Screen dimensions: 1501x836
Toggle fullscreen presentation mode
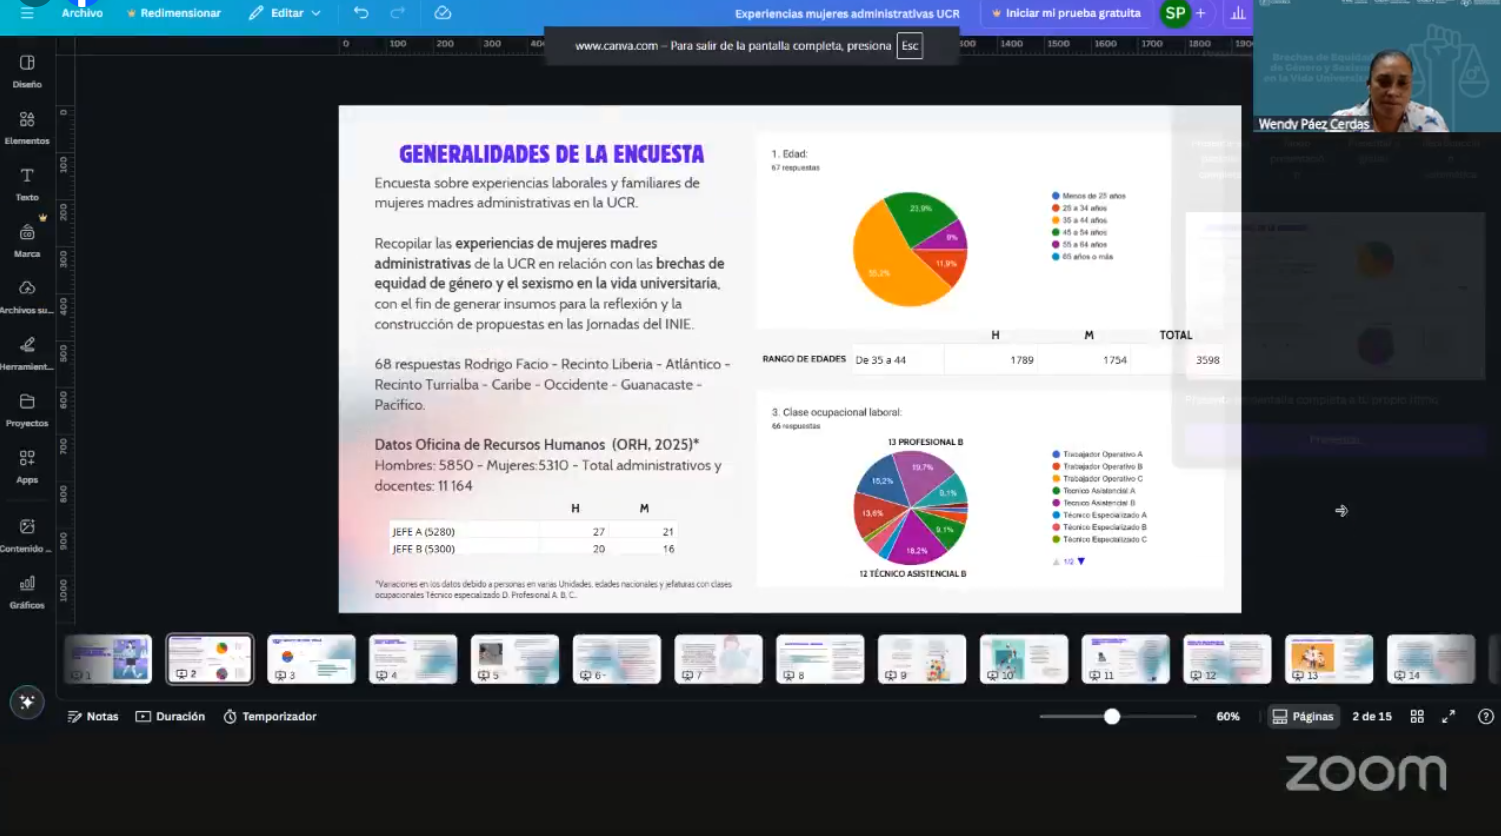point(1448,716)
